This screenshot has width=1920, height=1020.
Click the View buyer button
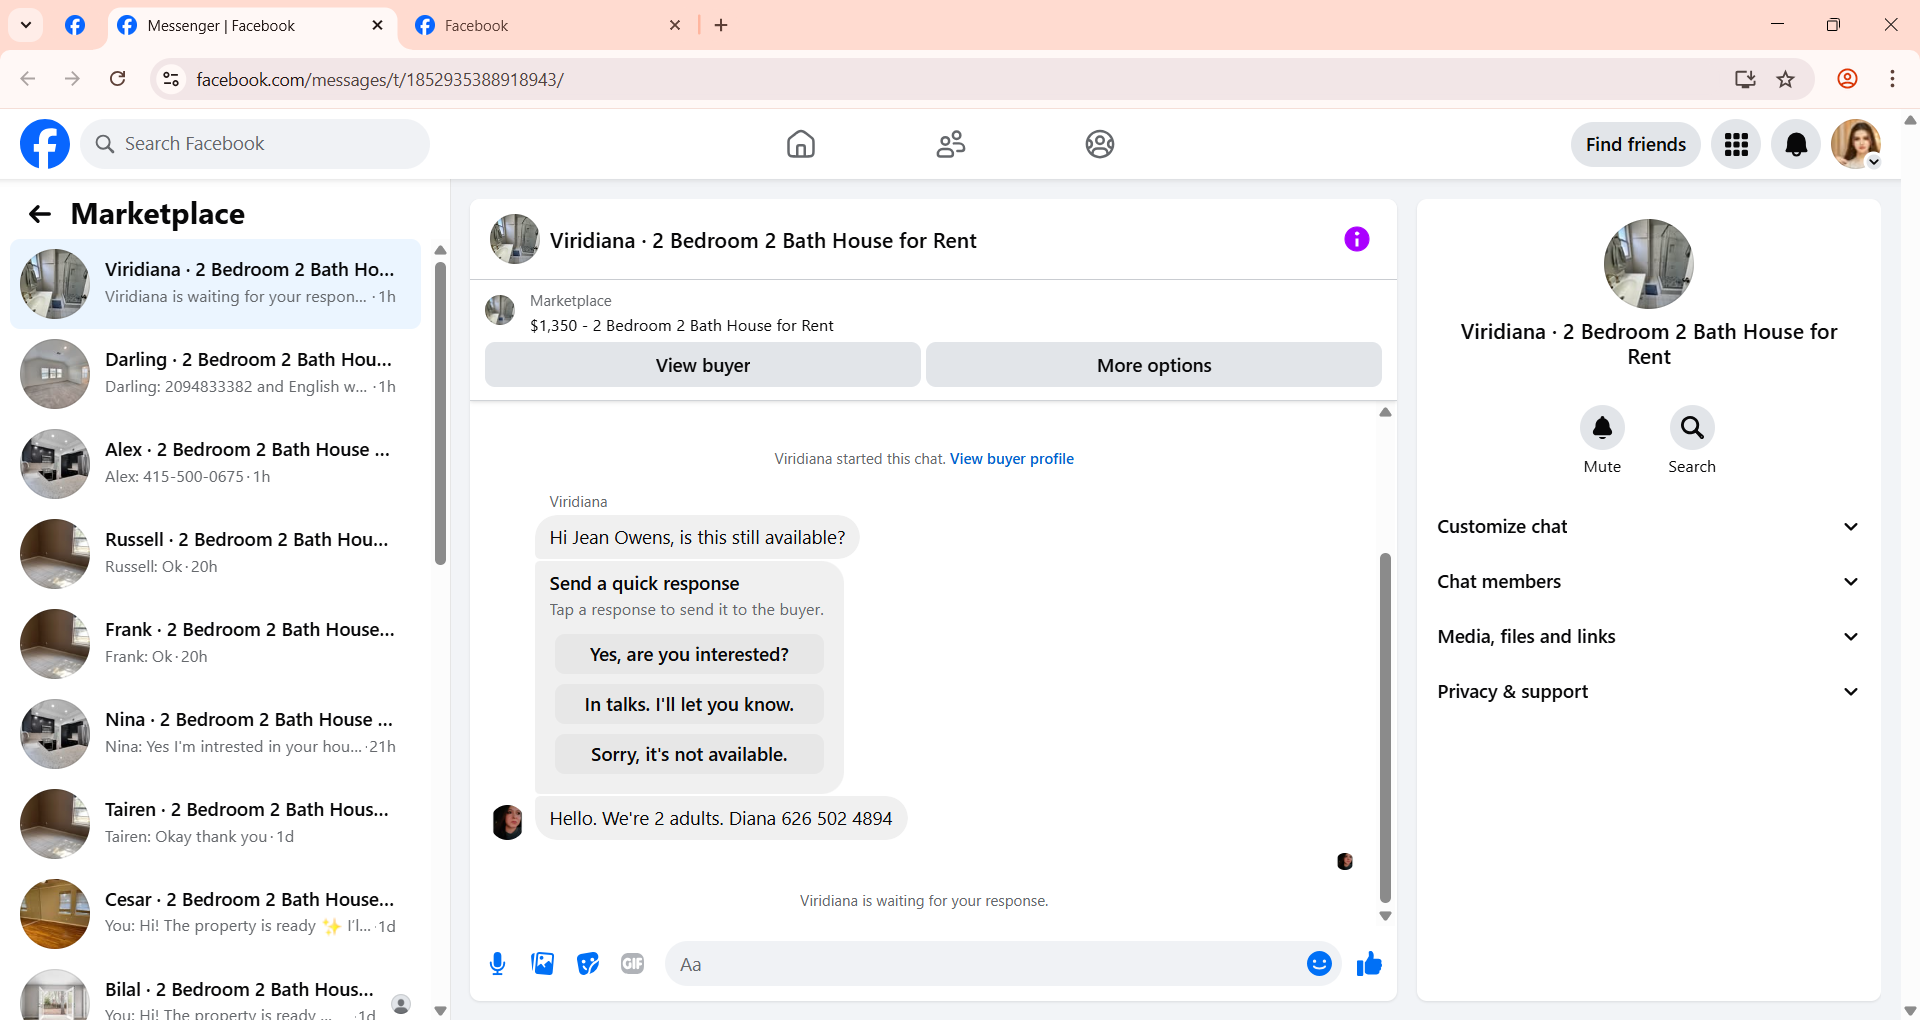703,365
